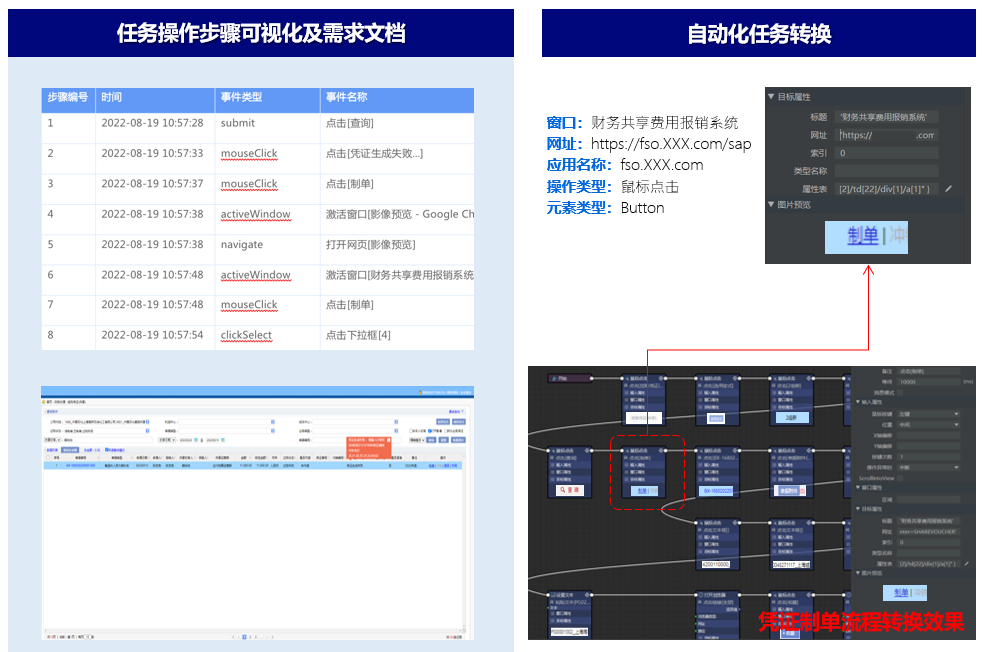Tick the select-all checkbox in the expense table header
Image resolution: width=989 pixels, height=652 pixels.
[x=49, y=459]
